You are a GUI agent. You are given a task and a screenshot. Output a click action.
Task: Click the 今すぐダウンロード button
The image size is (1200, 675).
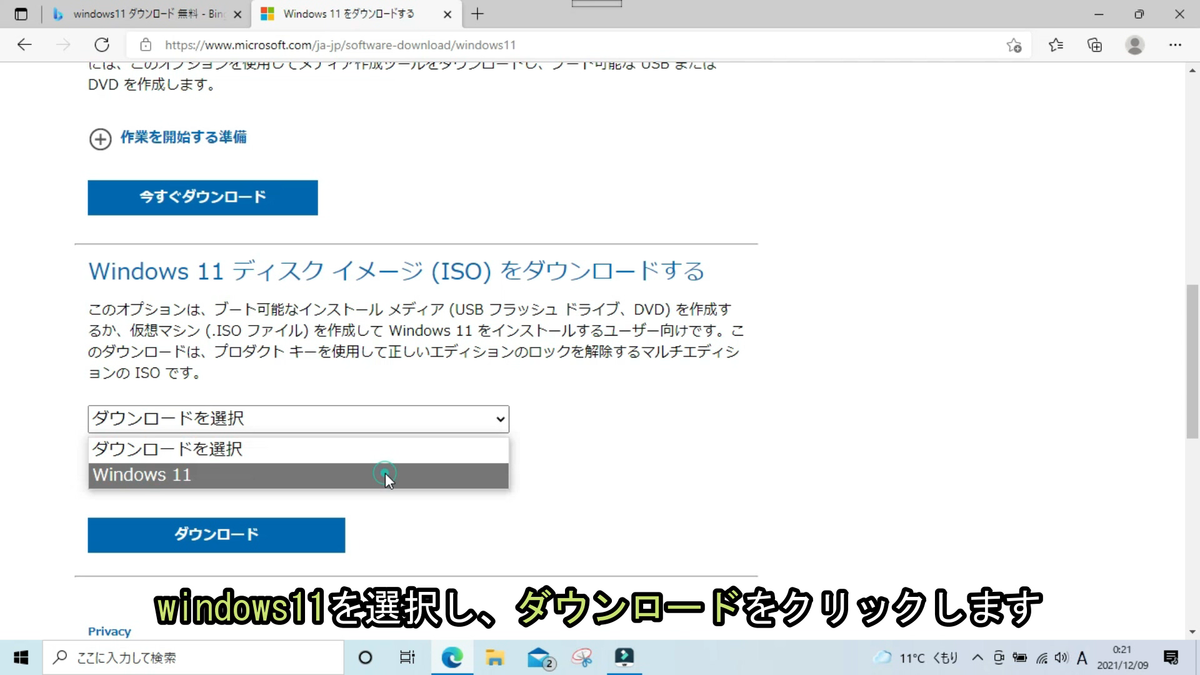(x=203, y=197)
